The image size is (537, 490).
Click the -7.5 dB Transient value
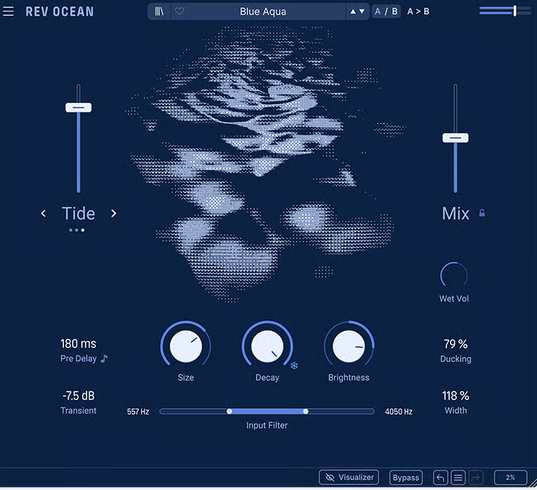[78, 396]
